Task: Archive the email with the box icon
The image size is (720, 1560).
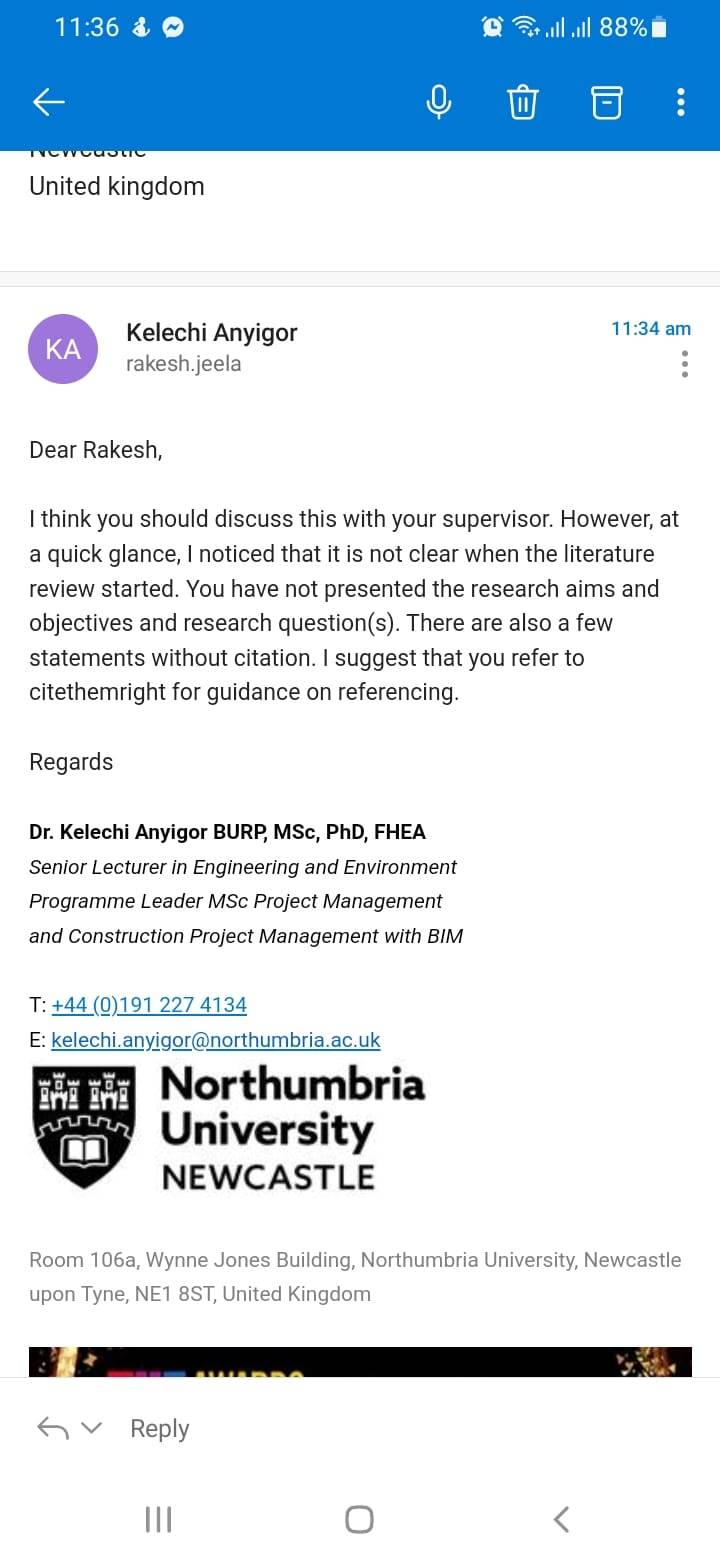Action: pyautogui.click(x=606, y=102)
